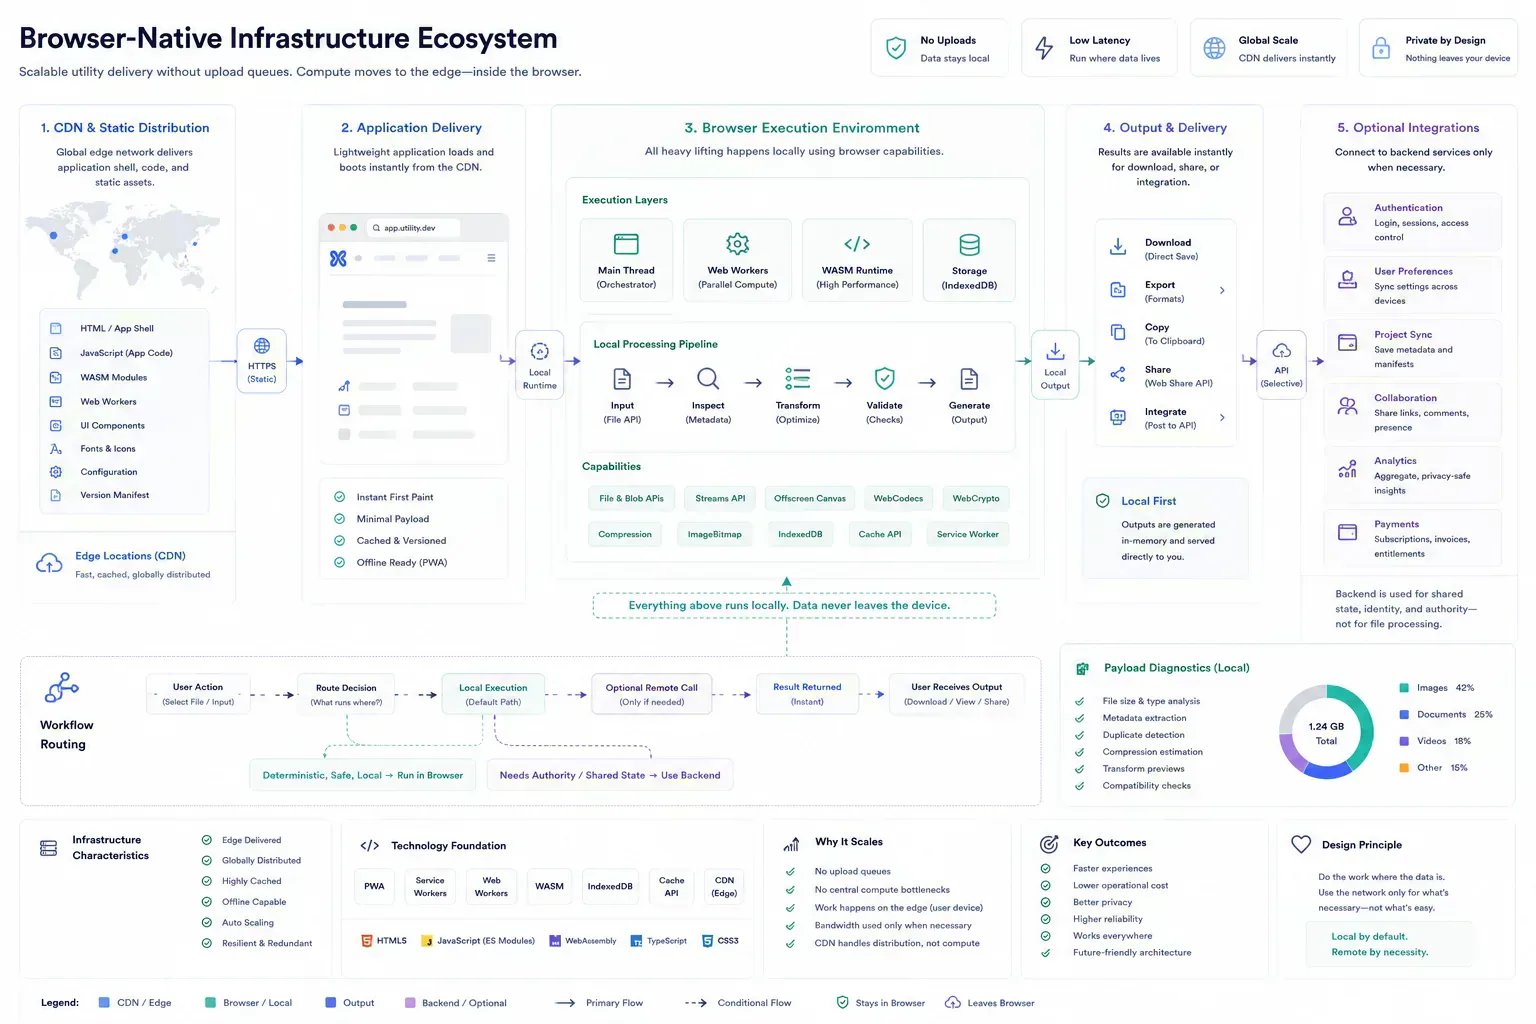
Task: Click the Documents 25% blue swatch
Action: coord(1404,715)
